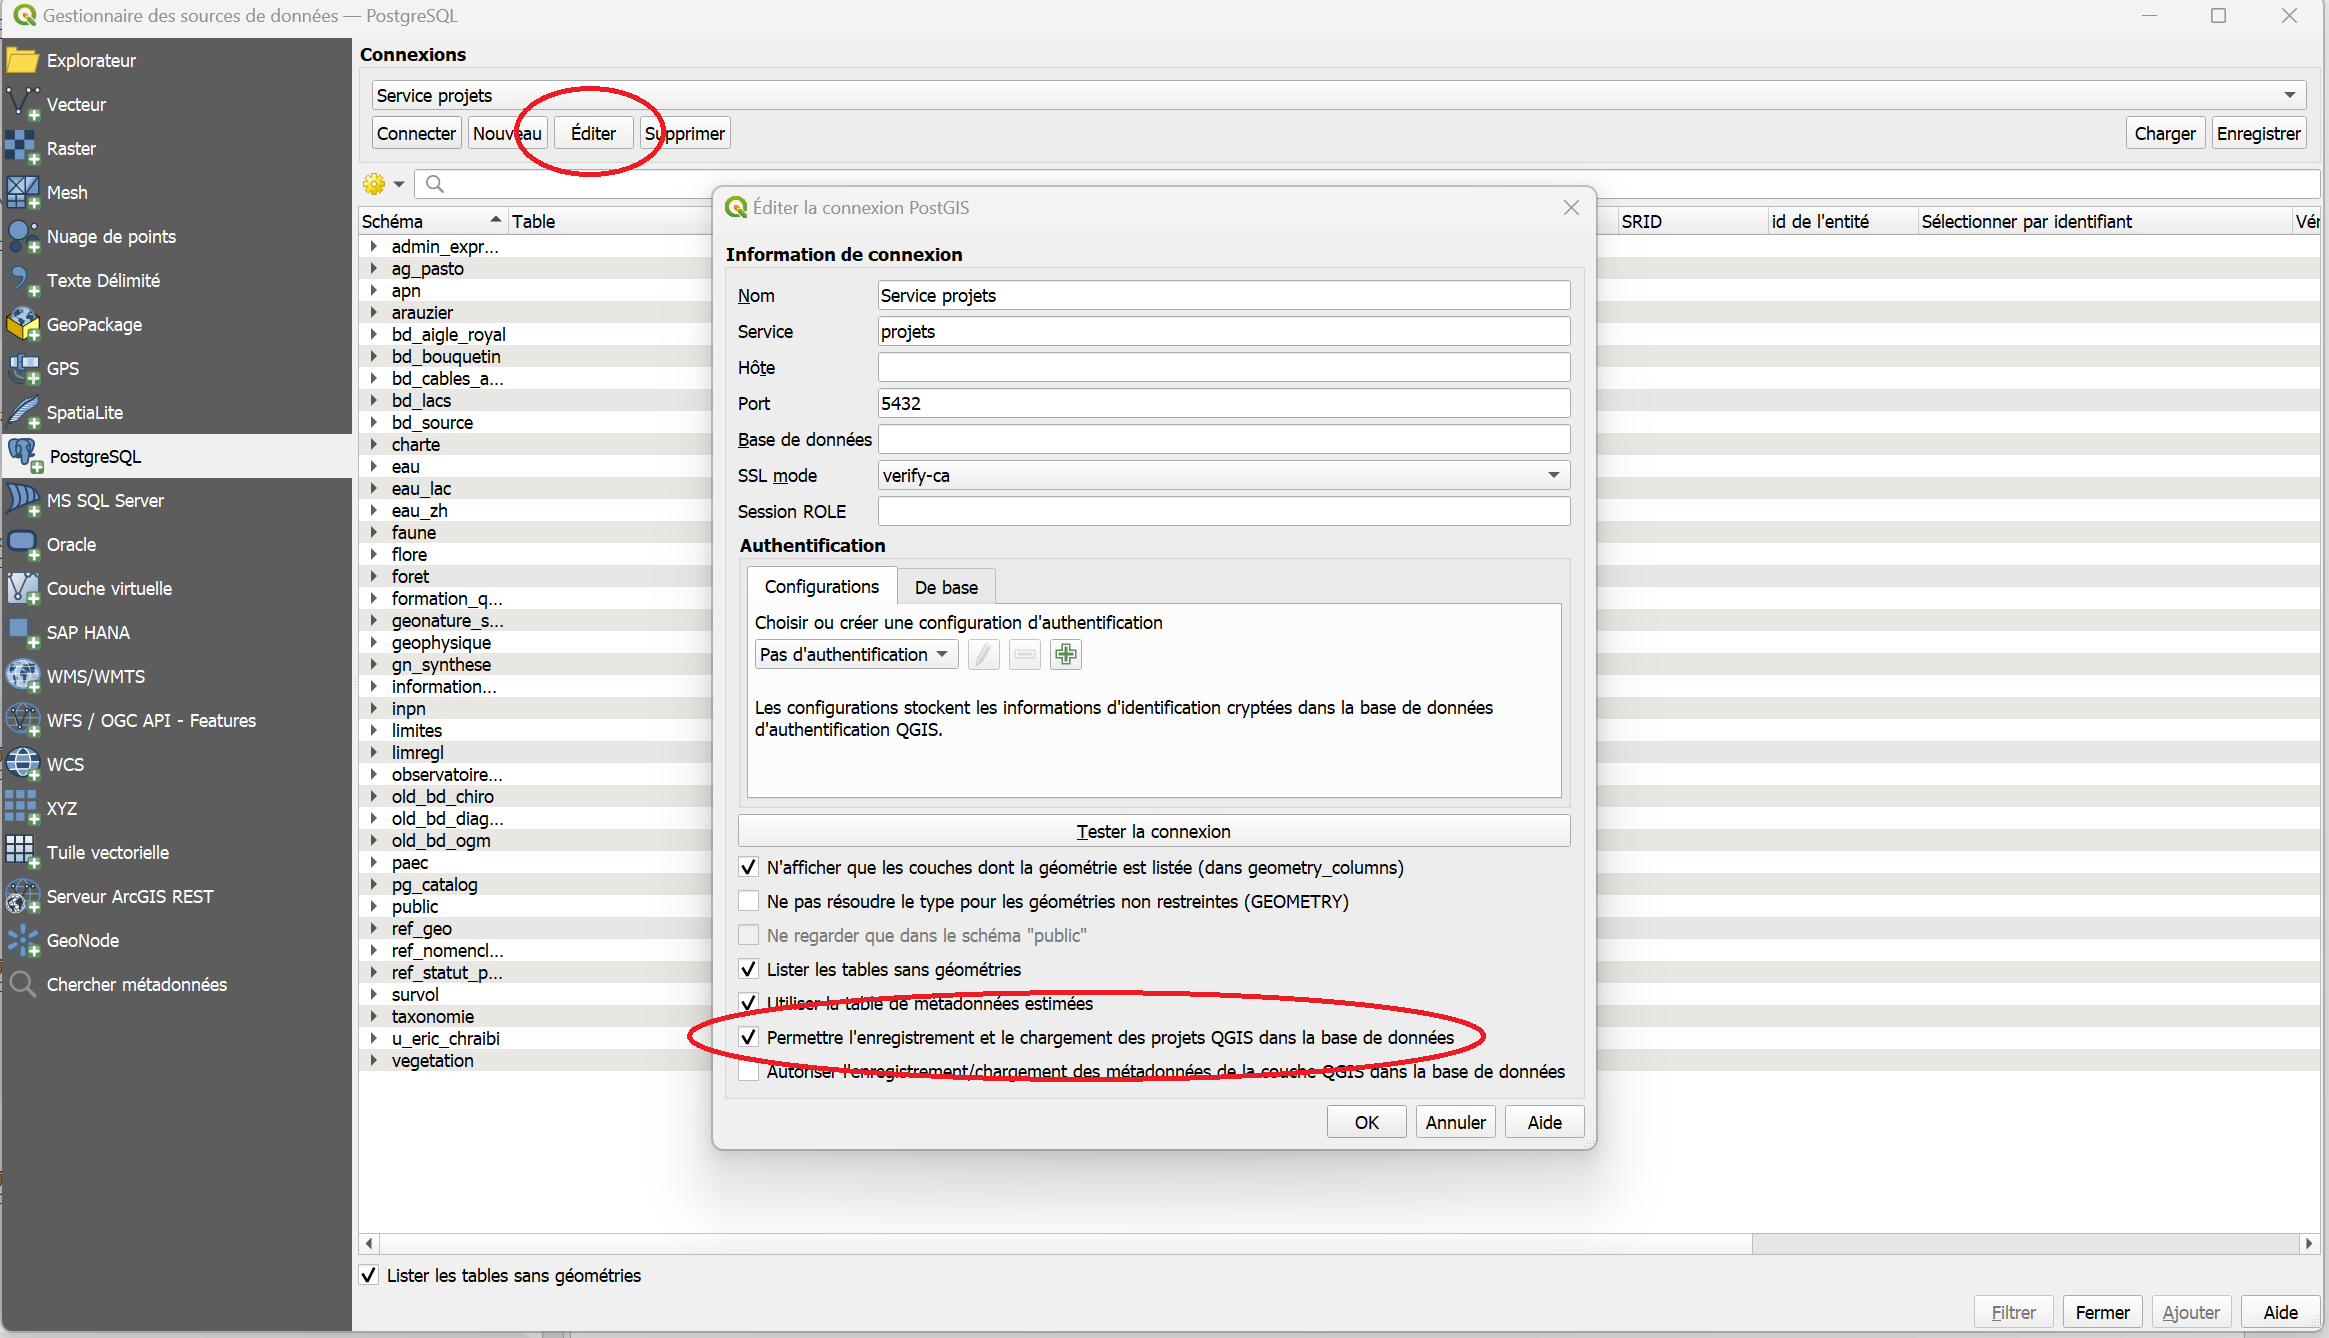Image resolution: width=2329 pixels, height=1338 pixels.
Task: Select the Raster source type
Action: [x=176, y=148]
